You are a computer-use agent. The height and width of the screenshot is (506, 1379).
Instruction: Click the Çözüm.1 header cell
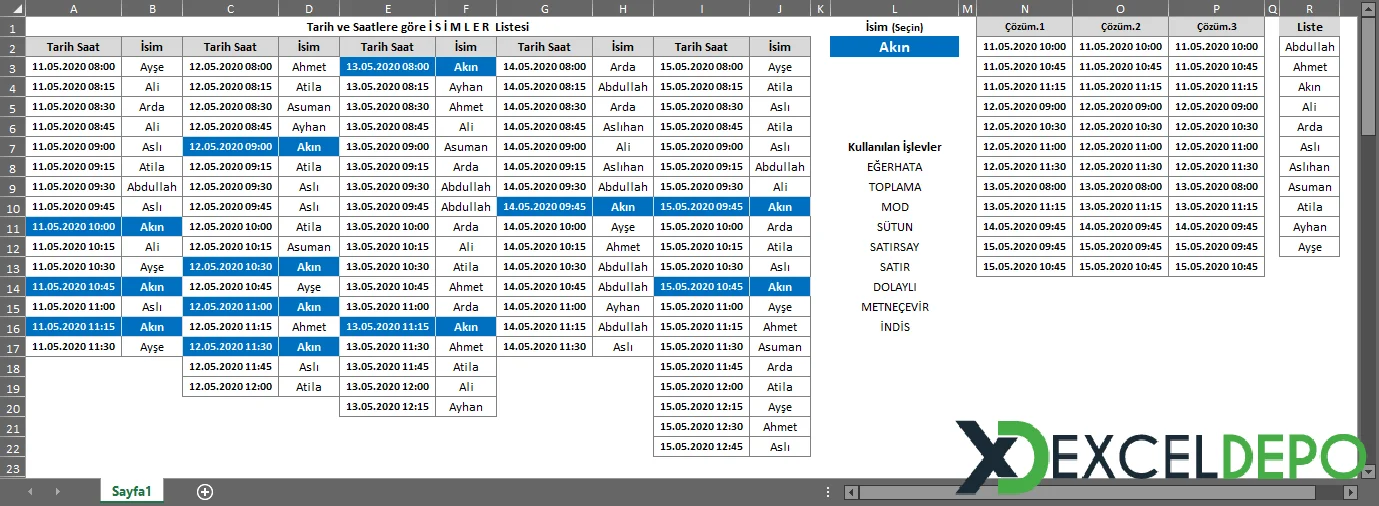click(x=1024, y=27)
